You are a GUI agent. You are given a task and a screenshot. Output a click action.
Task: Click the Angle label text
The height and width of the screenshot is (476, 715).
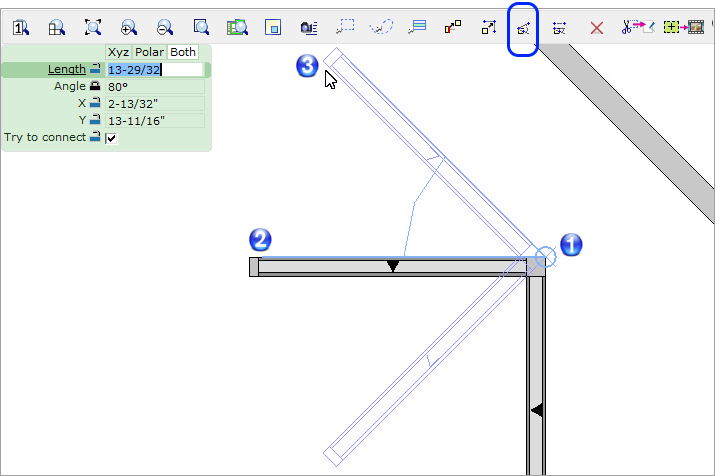pyautogui.click(x=70, y=86)
